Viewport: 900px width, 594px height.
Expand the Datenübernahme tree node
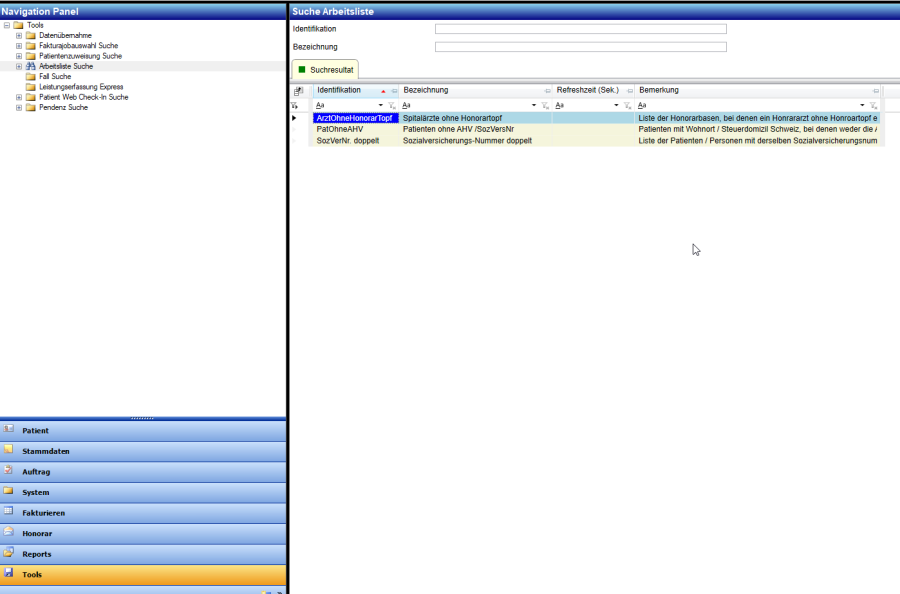(19, 36)
